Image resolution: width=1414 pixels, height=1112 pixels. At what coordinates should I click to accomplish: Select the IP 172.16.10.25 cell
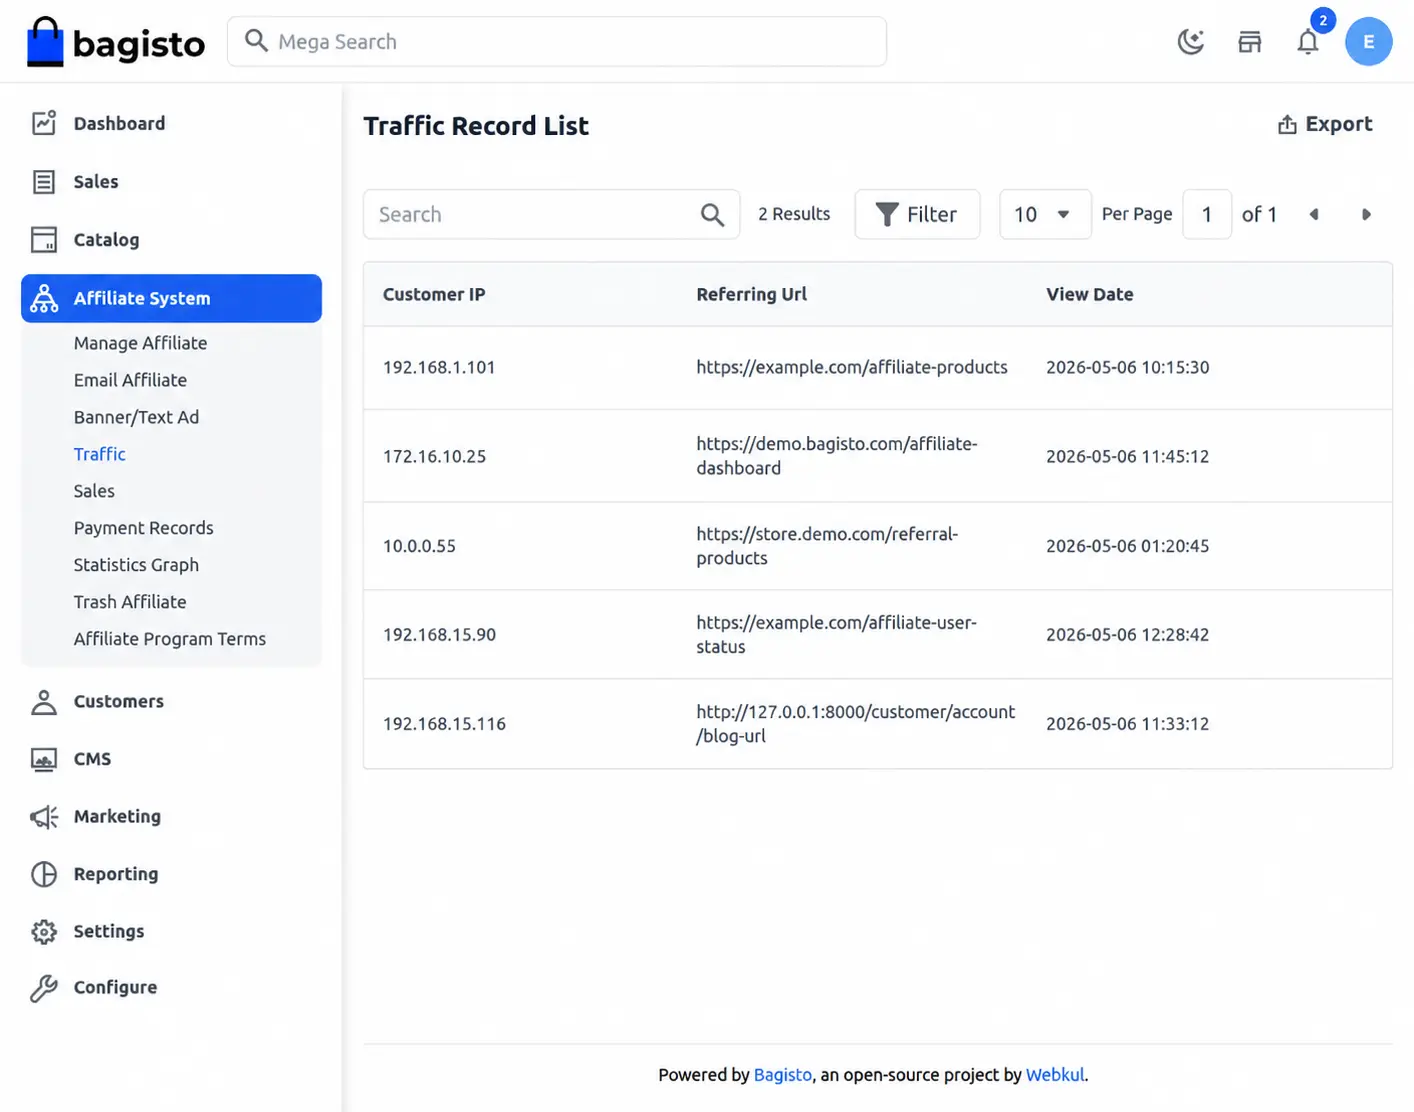pos(434,456)
